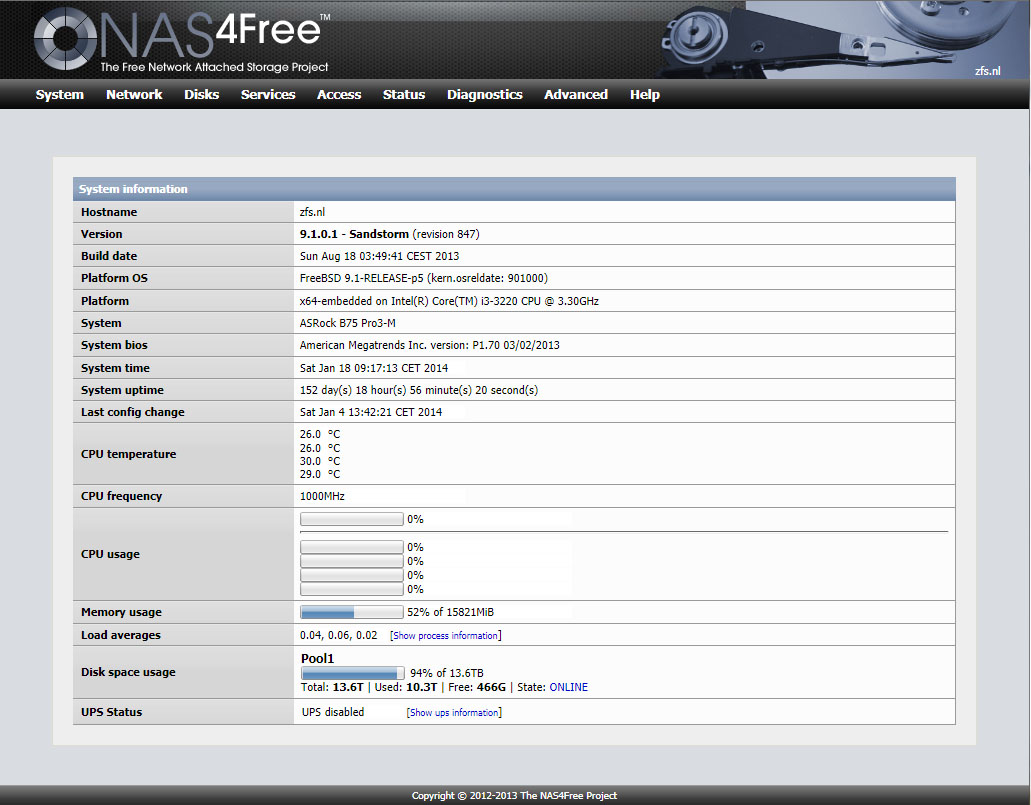
Task: Click the Pool1 disk space usage bar
Action: pos(352,674)
